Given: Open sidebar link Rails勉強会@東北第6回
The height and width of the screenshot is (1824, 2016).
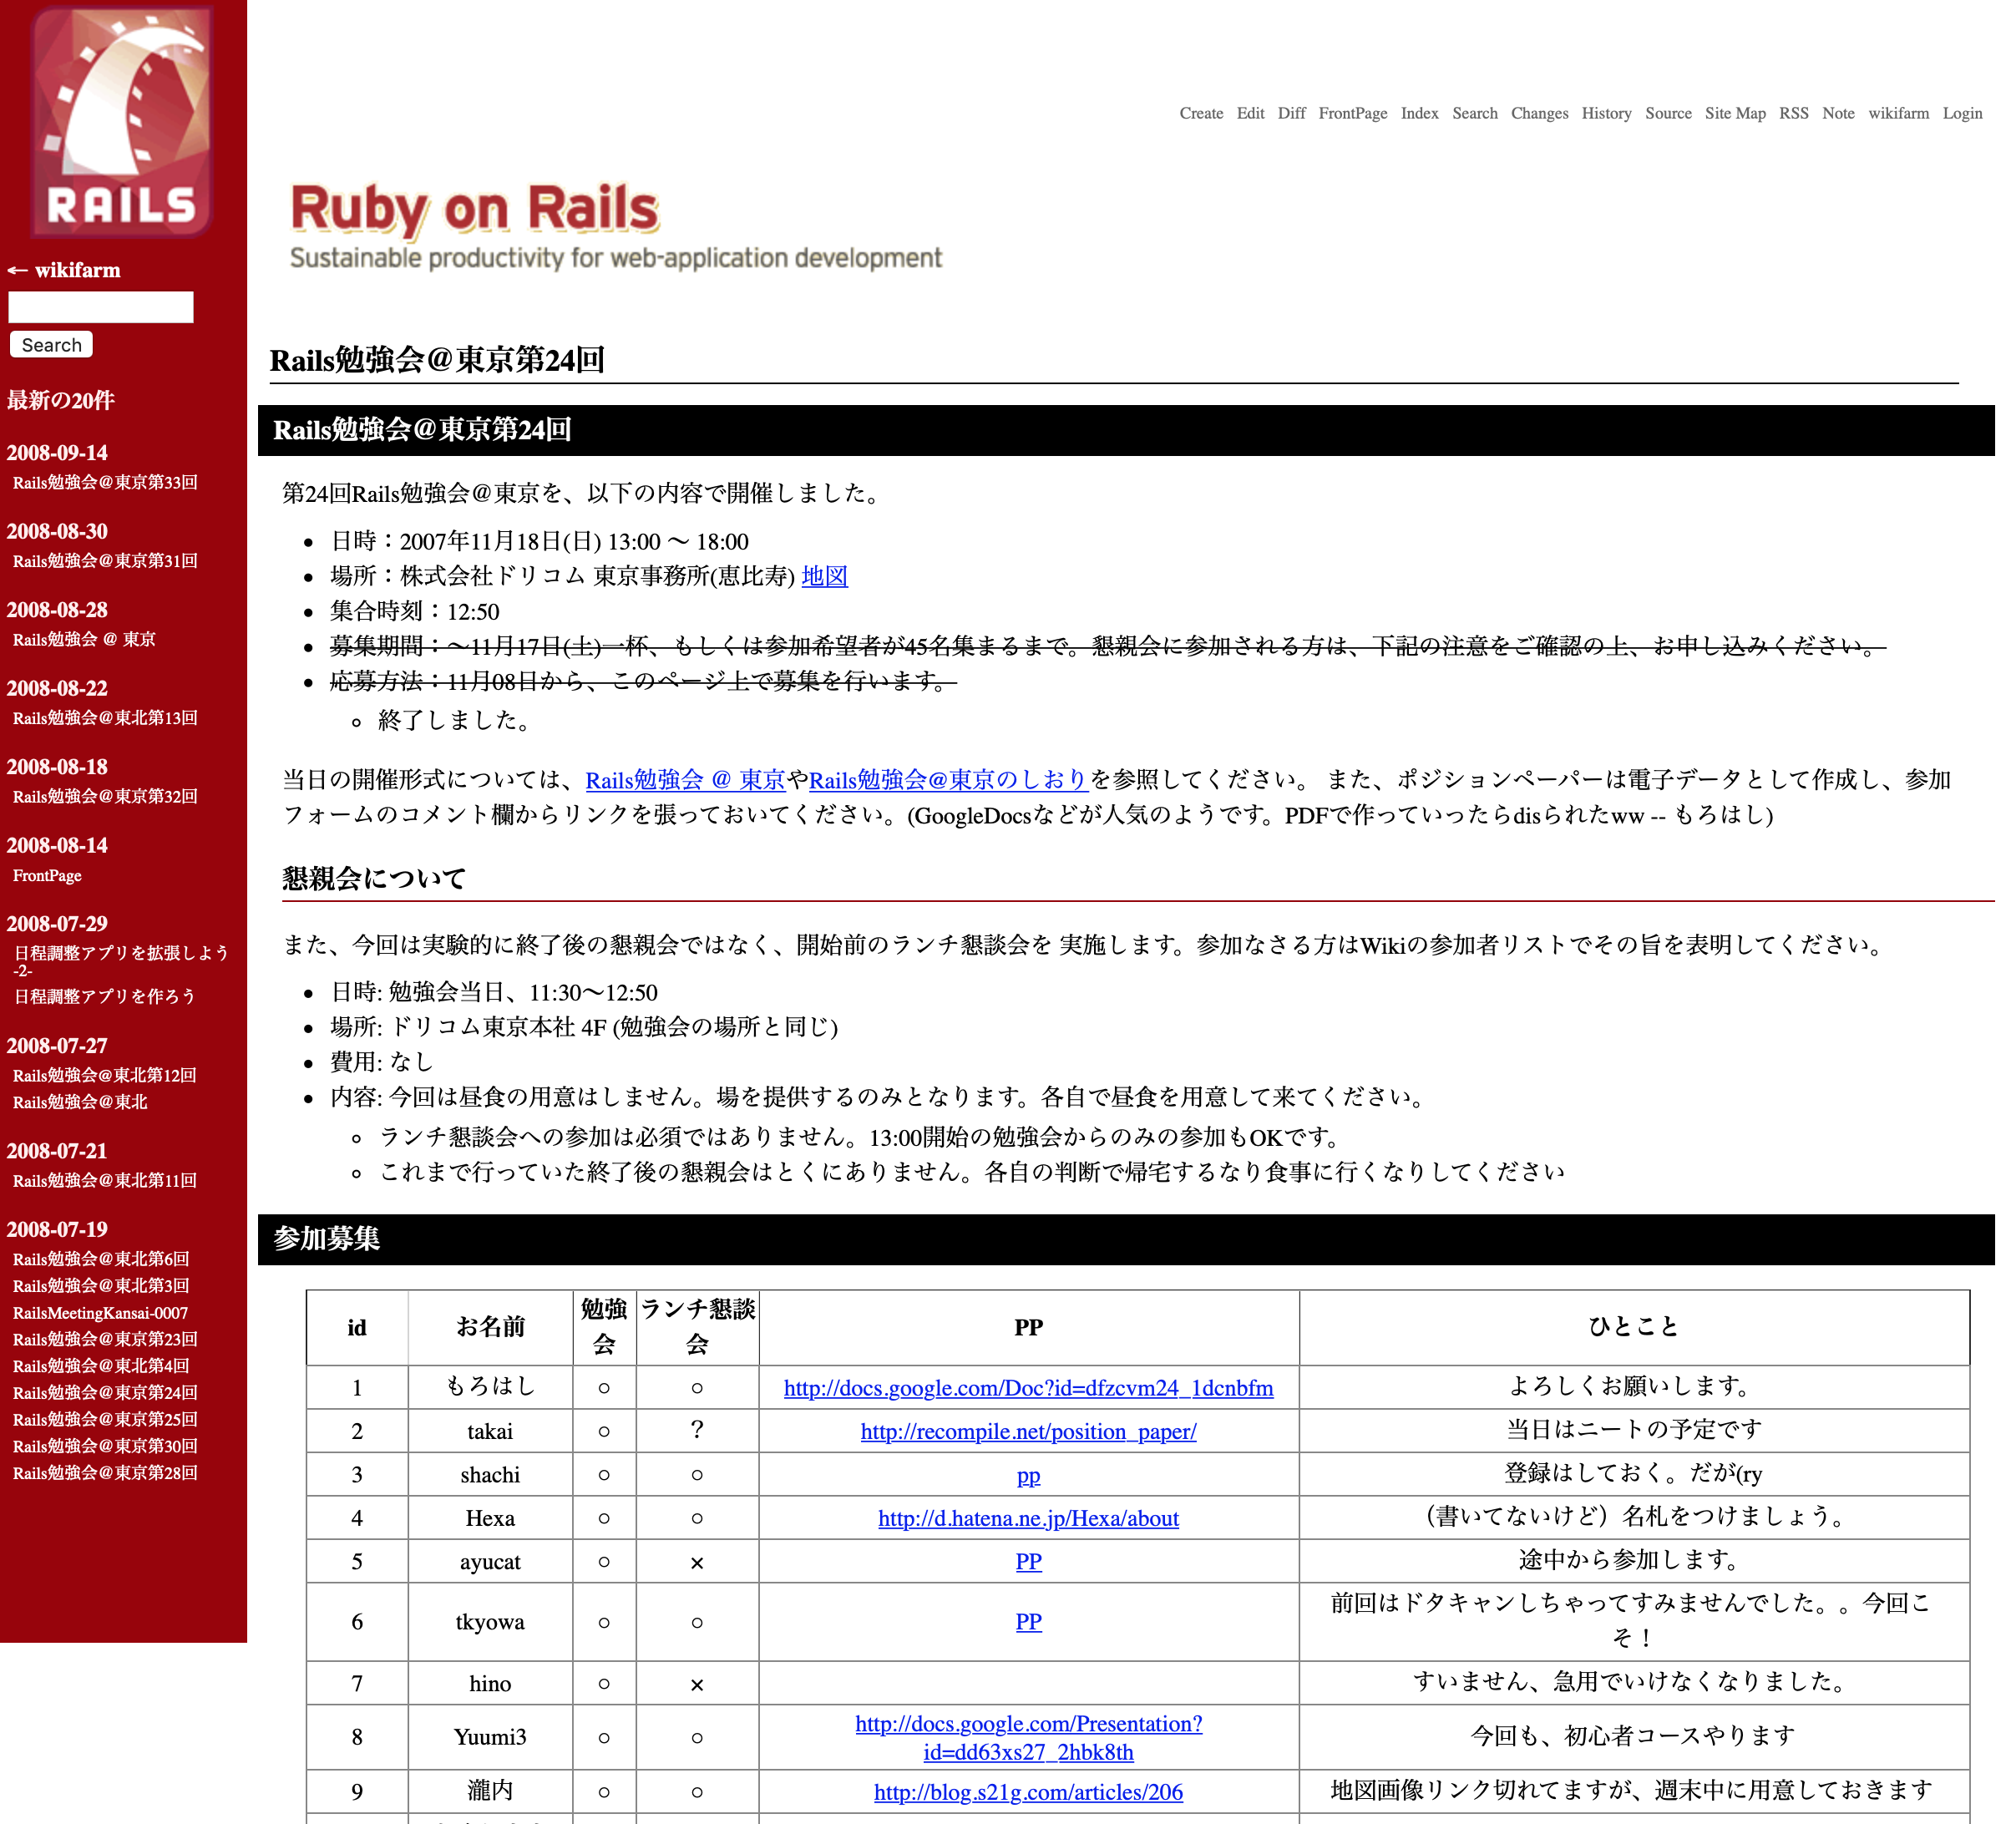Looking at the screenshot, I should pyautogui.click(x=101, y=1259).
